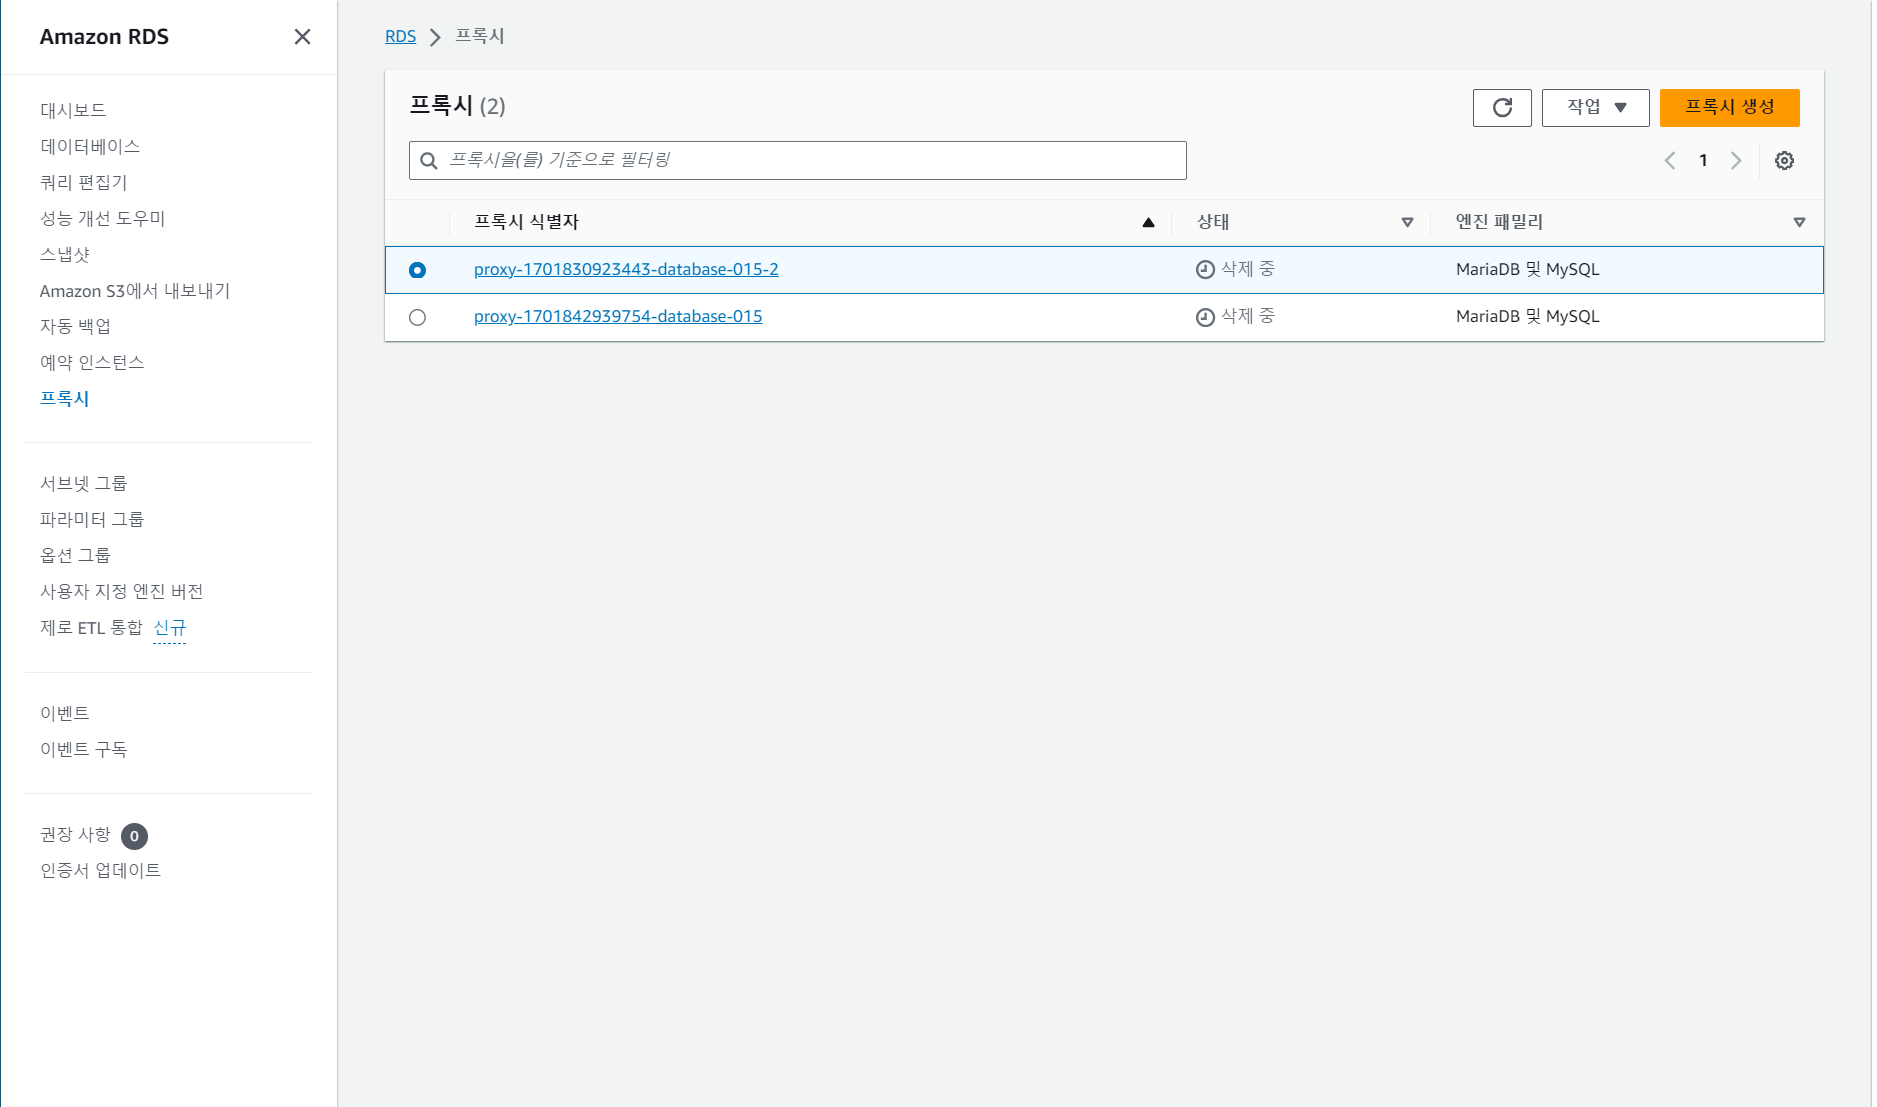Click MariaDB 및 MySQL for proxy-1701842939754-database-015
1877x1107 pixels.
pos(1528,316)
